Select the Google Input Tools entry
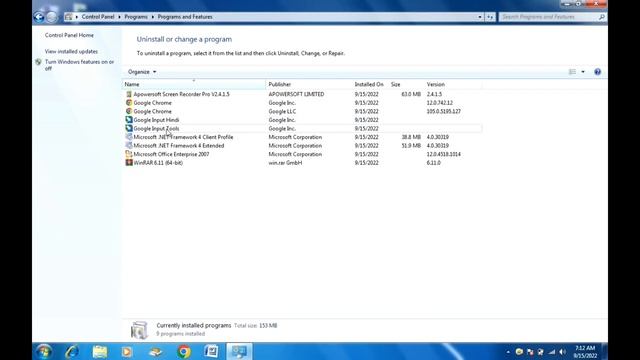This screenshot has height=360, width=640. [302, 129]
